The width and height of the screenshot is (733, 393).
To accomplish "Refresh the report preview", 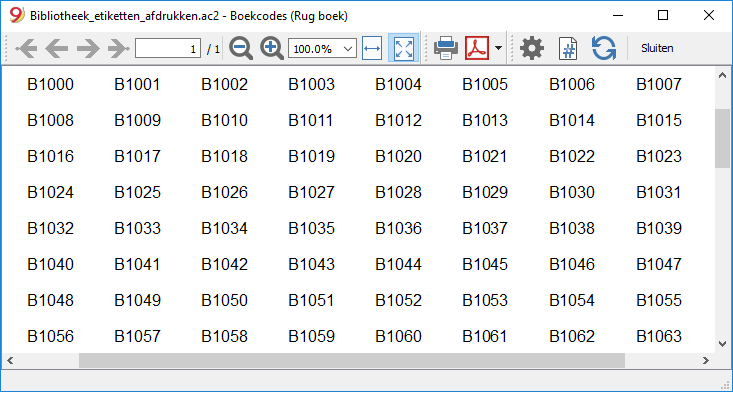I will (x=604, y=48).
